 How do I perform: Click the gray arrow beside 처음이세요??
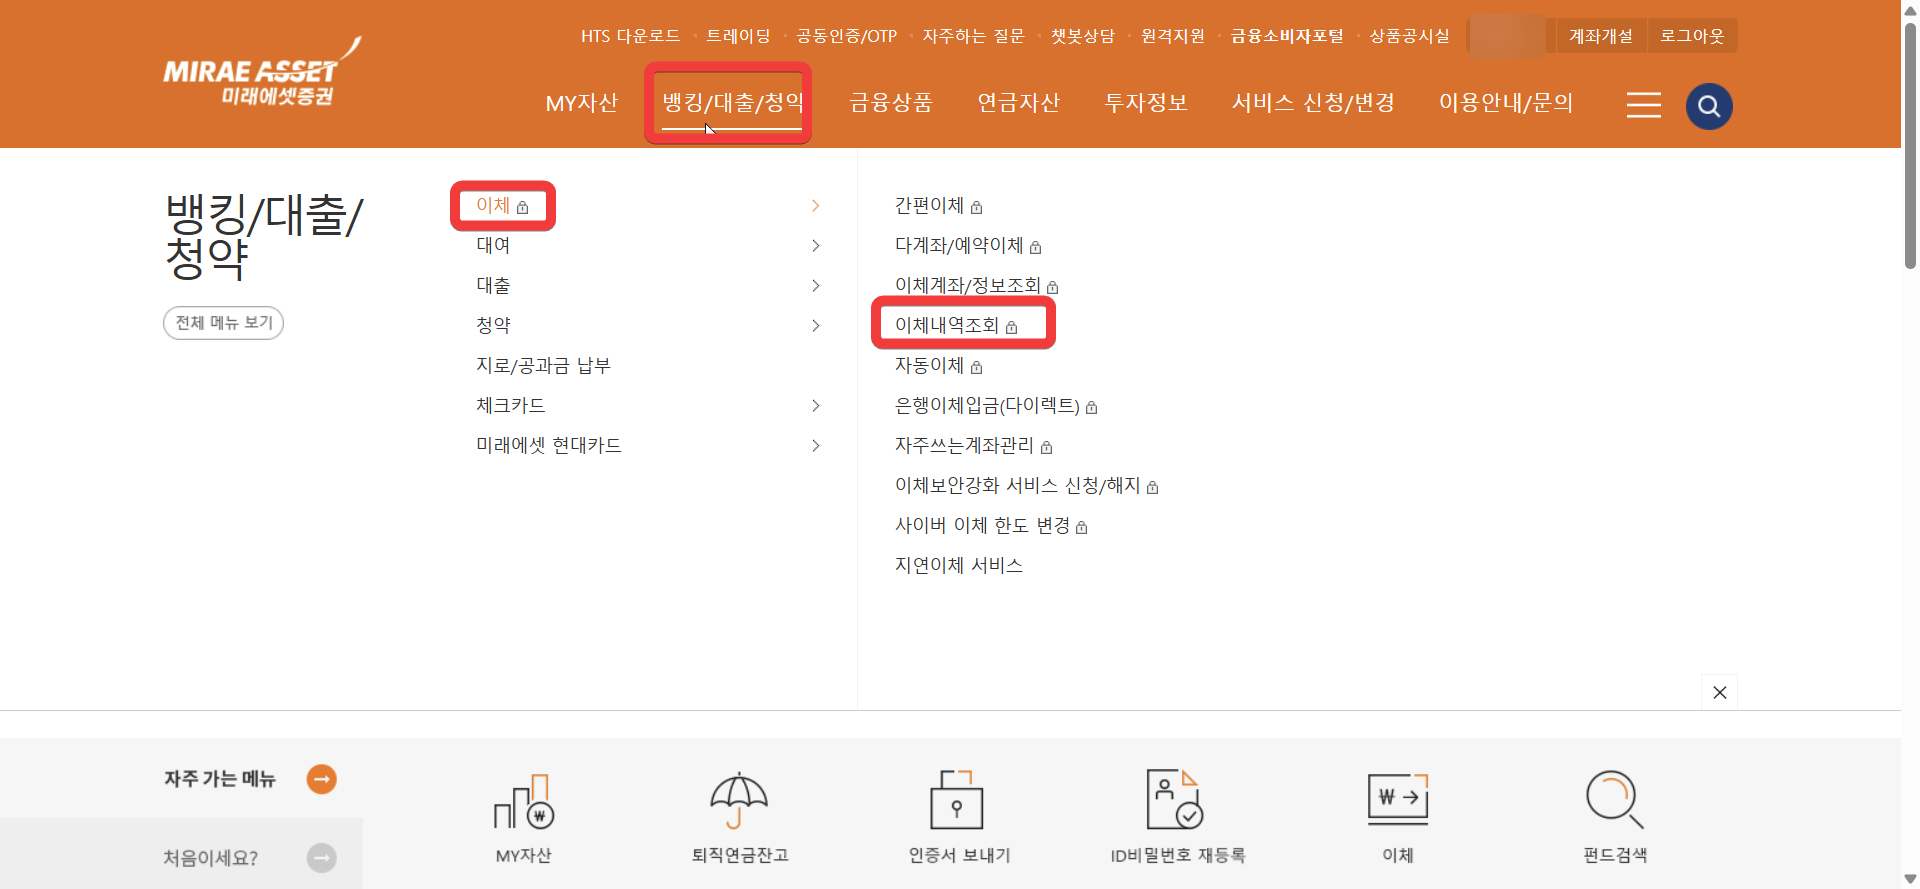[x=321, y=857]
